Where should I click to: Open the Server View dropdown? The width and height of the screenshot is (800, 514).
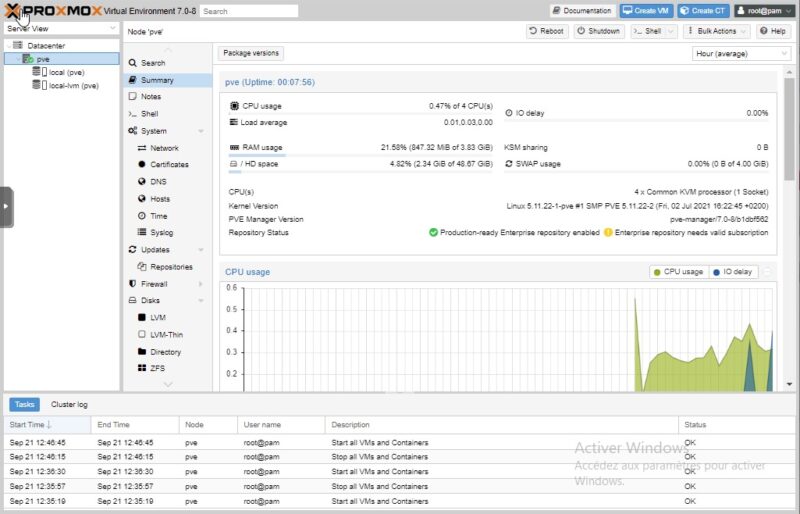pyautogui.click(x=60, y=29)
